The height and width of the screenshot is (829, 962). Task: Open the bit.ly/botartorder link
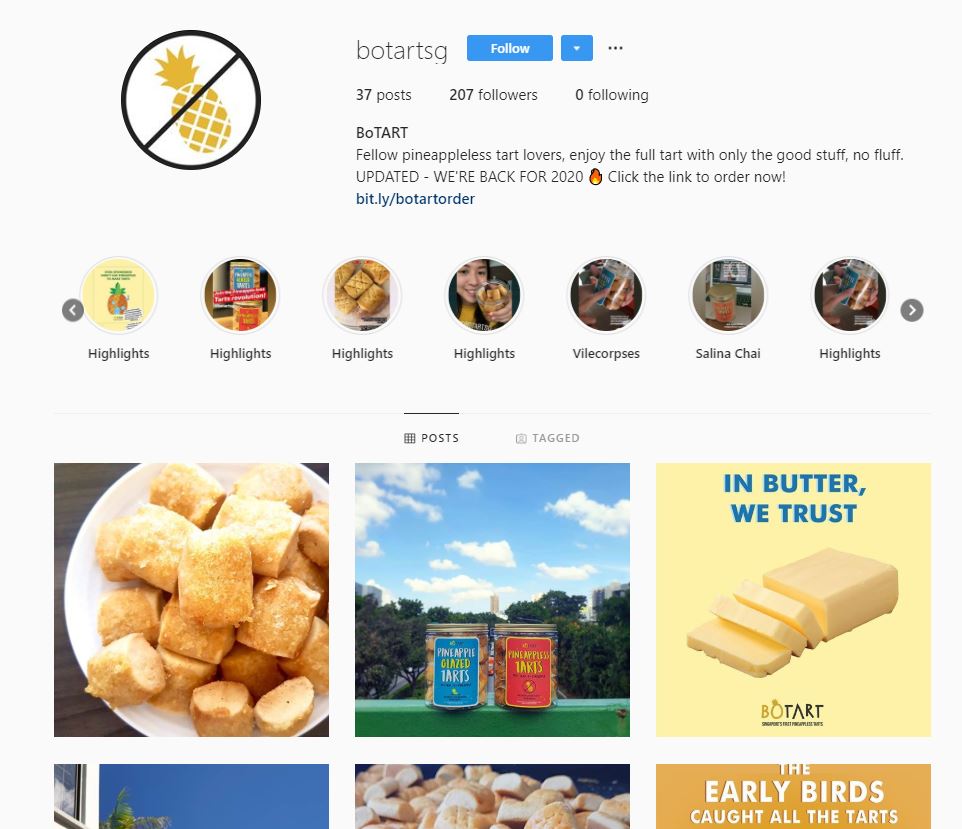415,199
